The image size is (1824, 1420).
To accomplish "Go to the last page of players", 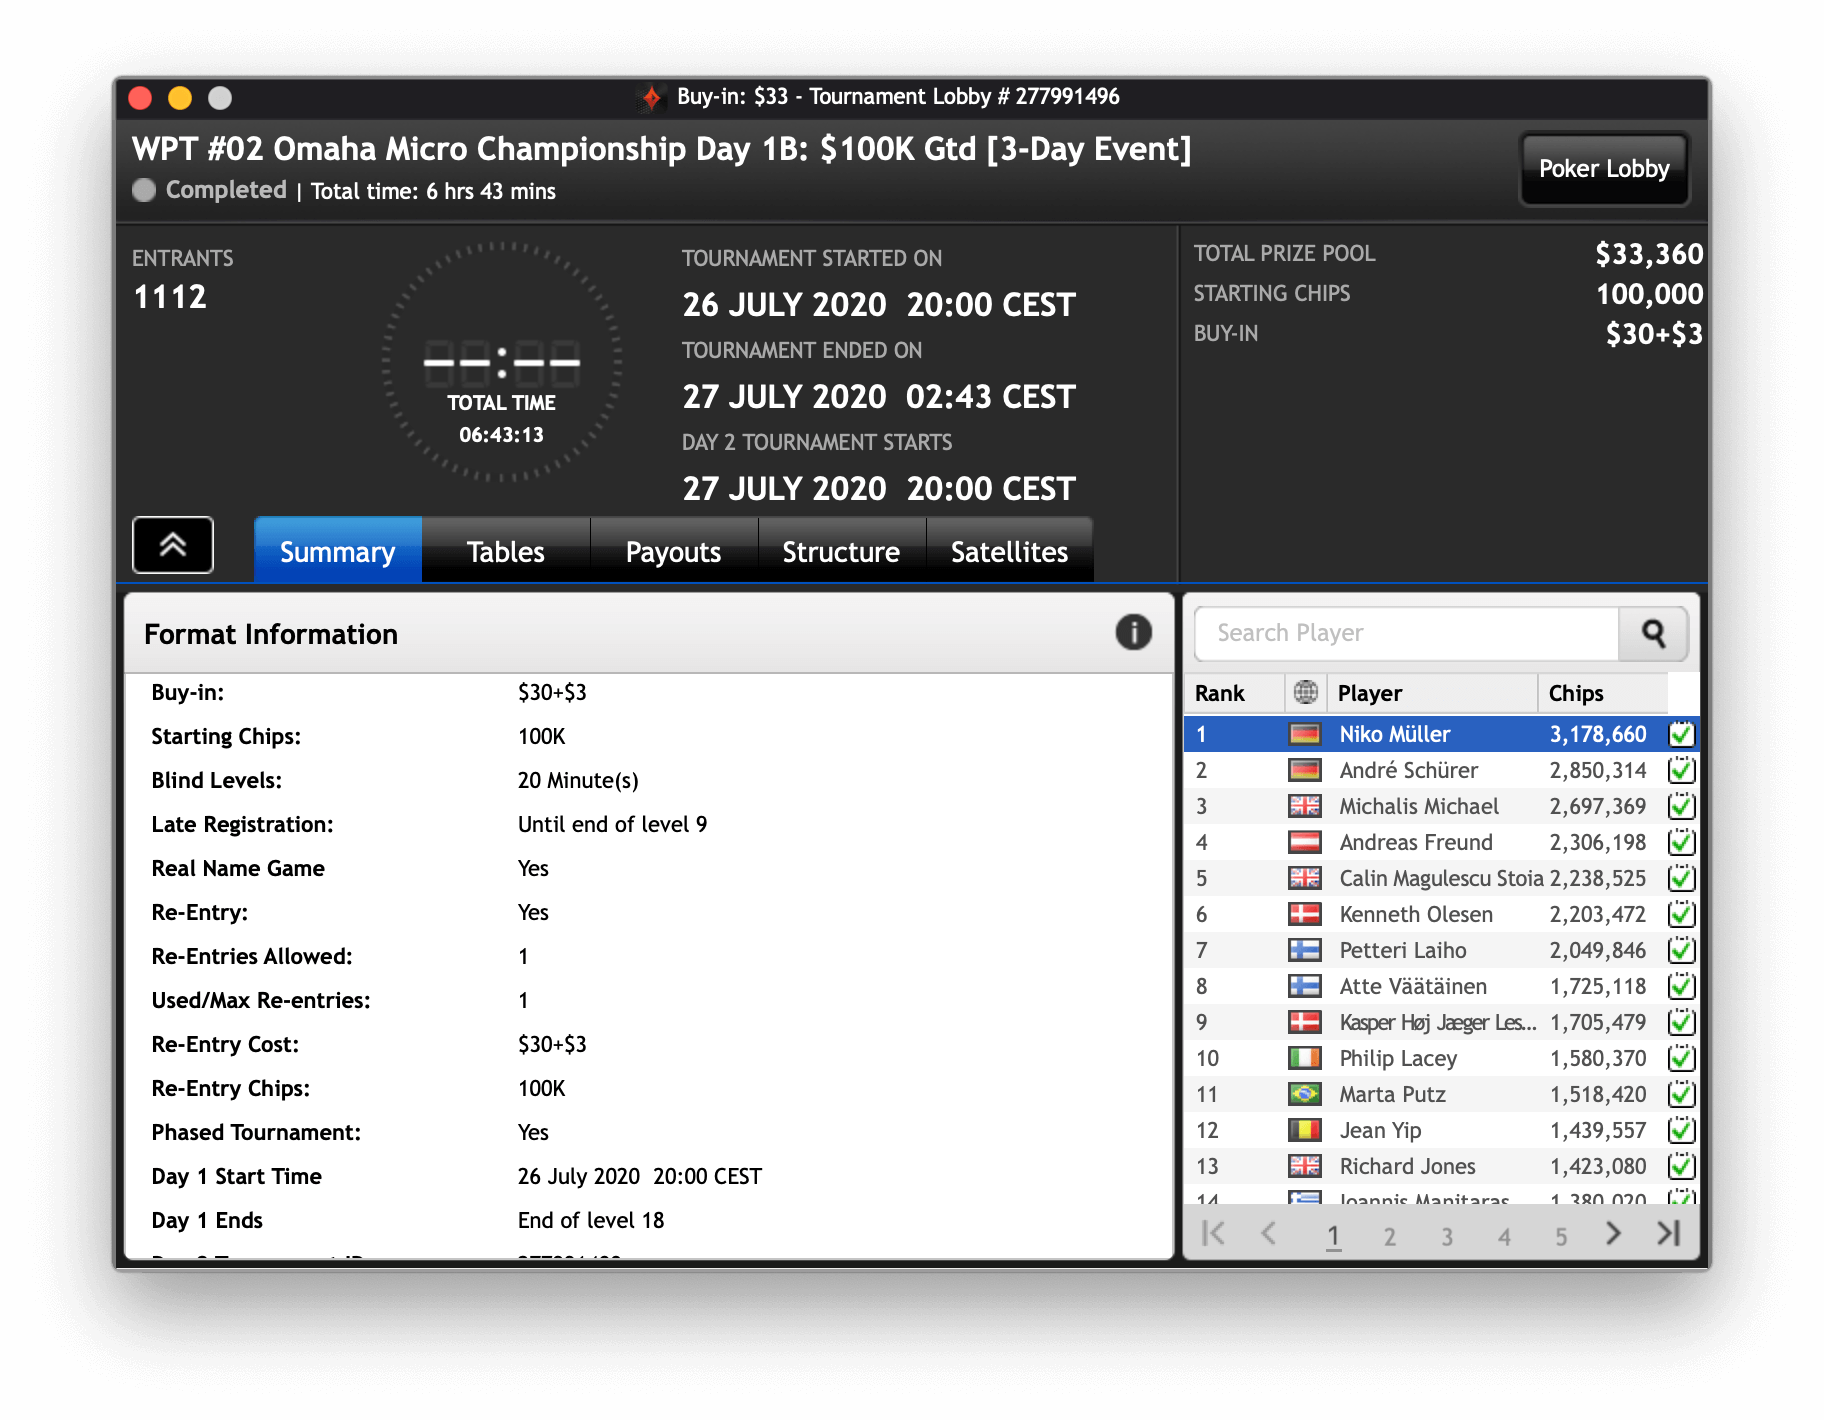I will (1668, 1234).
